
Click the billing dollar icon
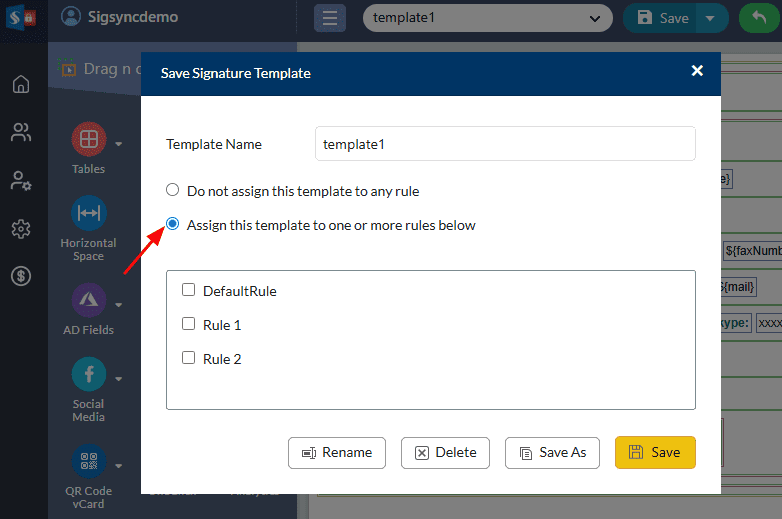point(21,276)
